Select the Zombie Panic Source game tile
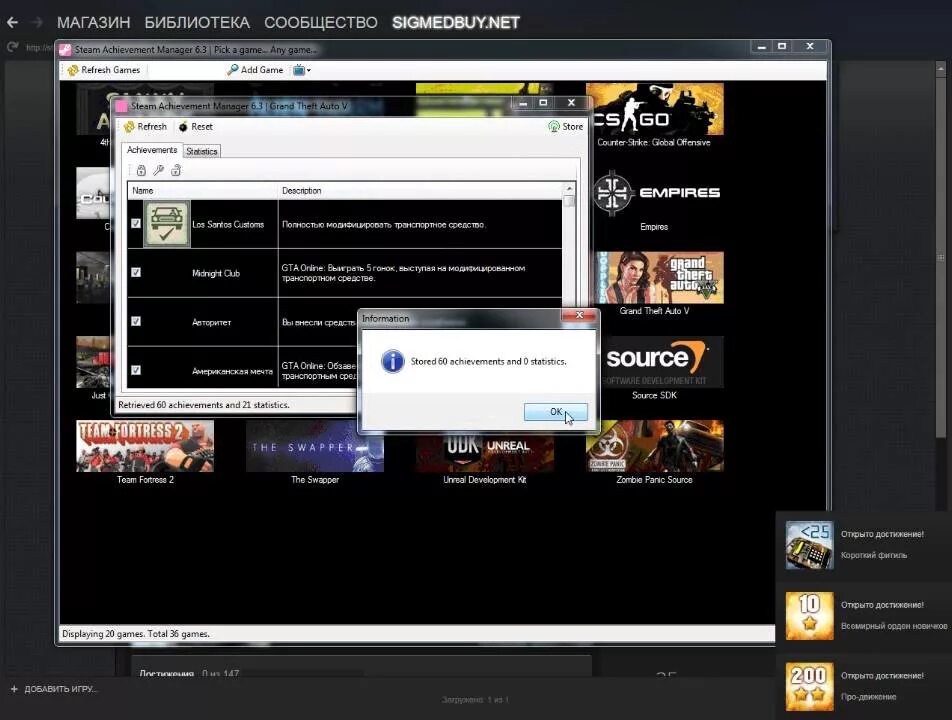952x720 pixels. point(654,453)
